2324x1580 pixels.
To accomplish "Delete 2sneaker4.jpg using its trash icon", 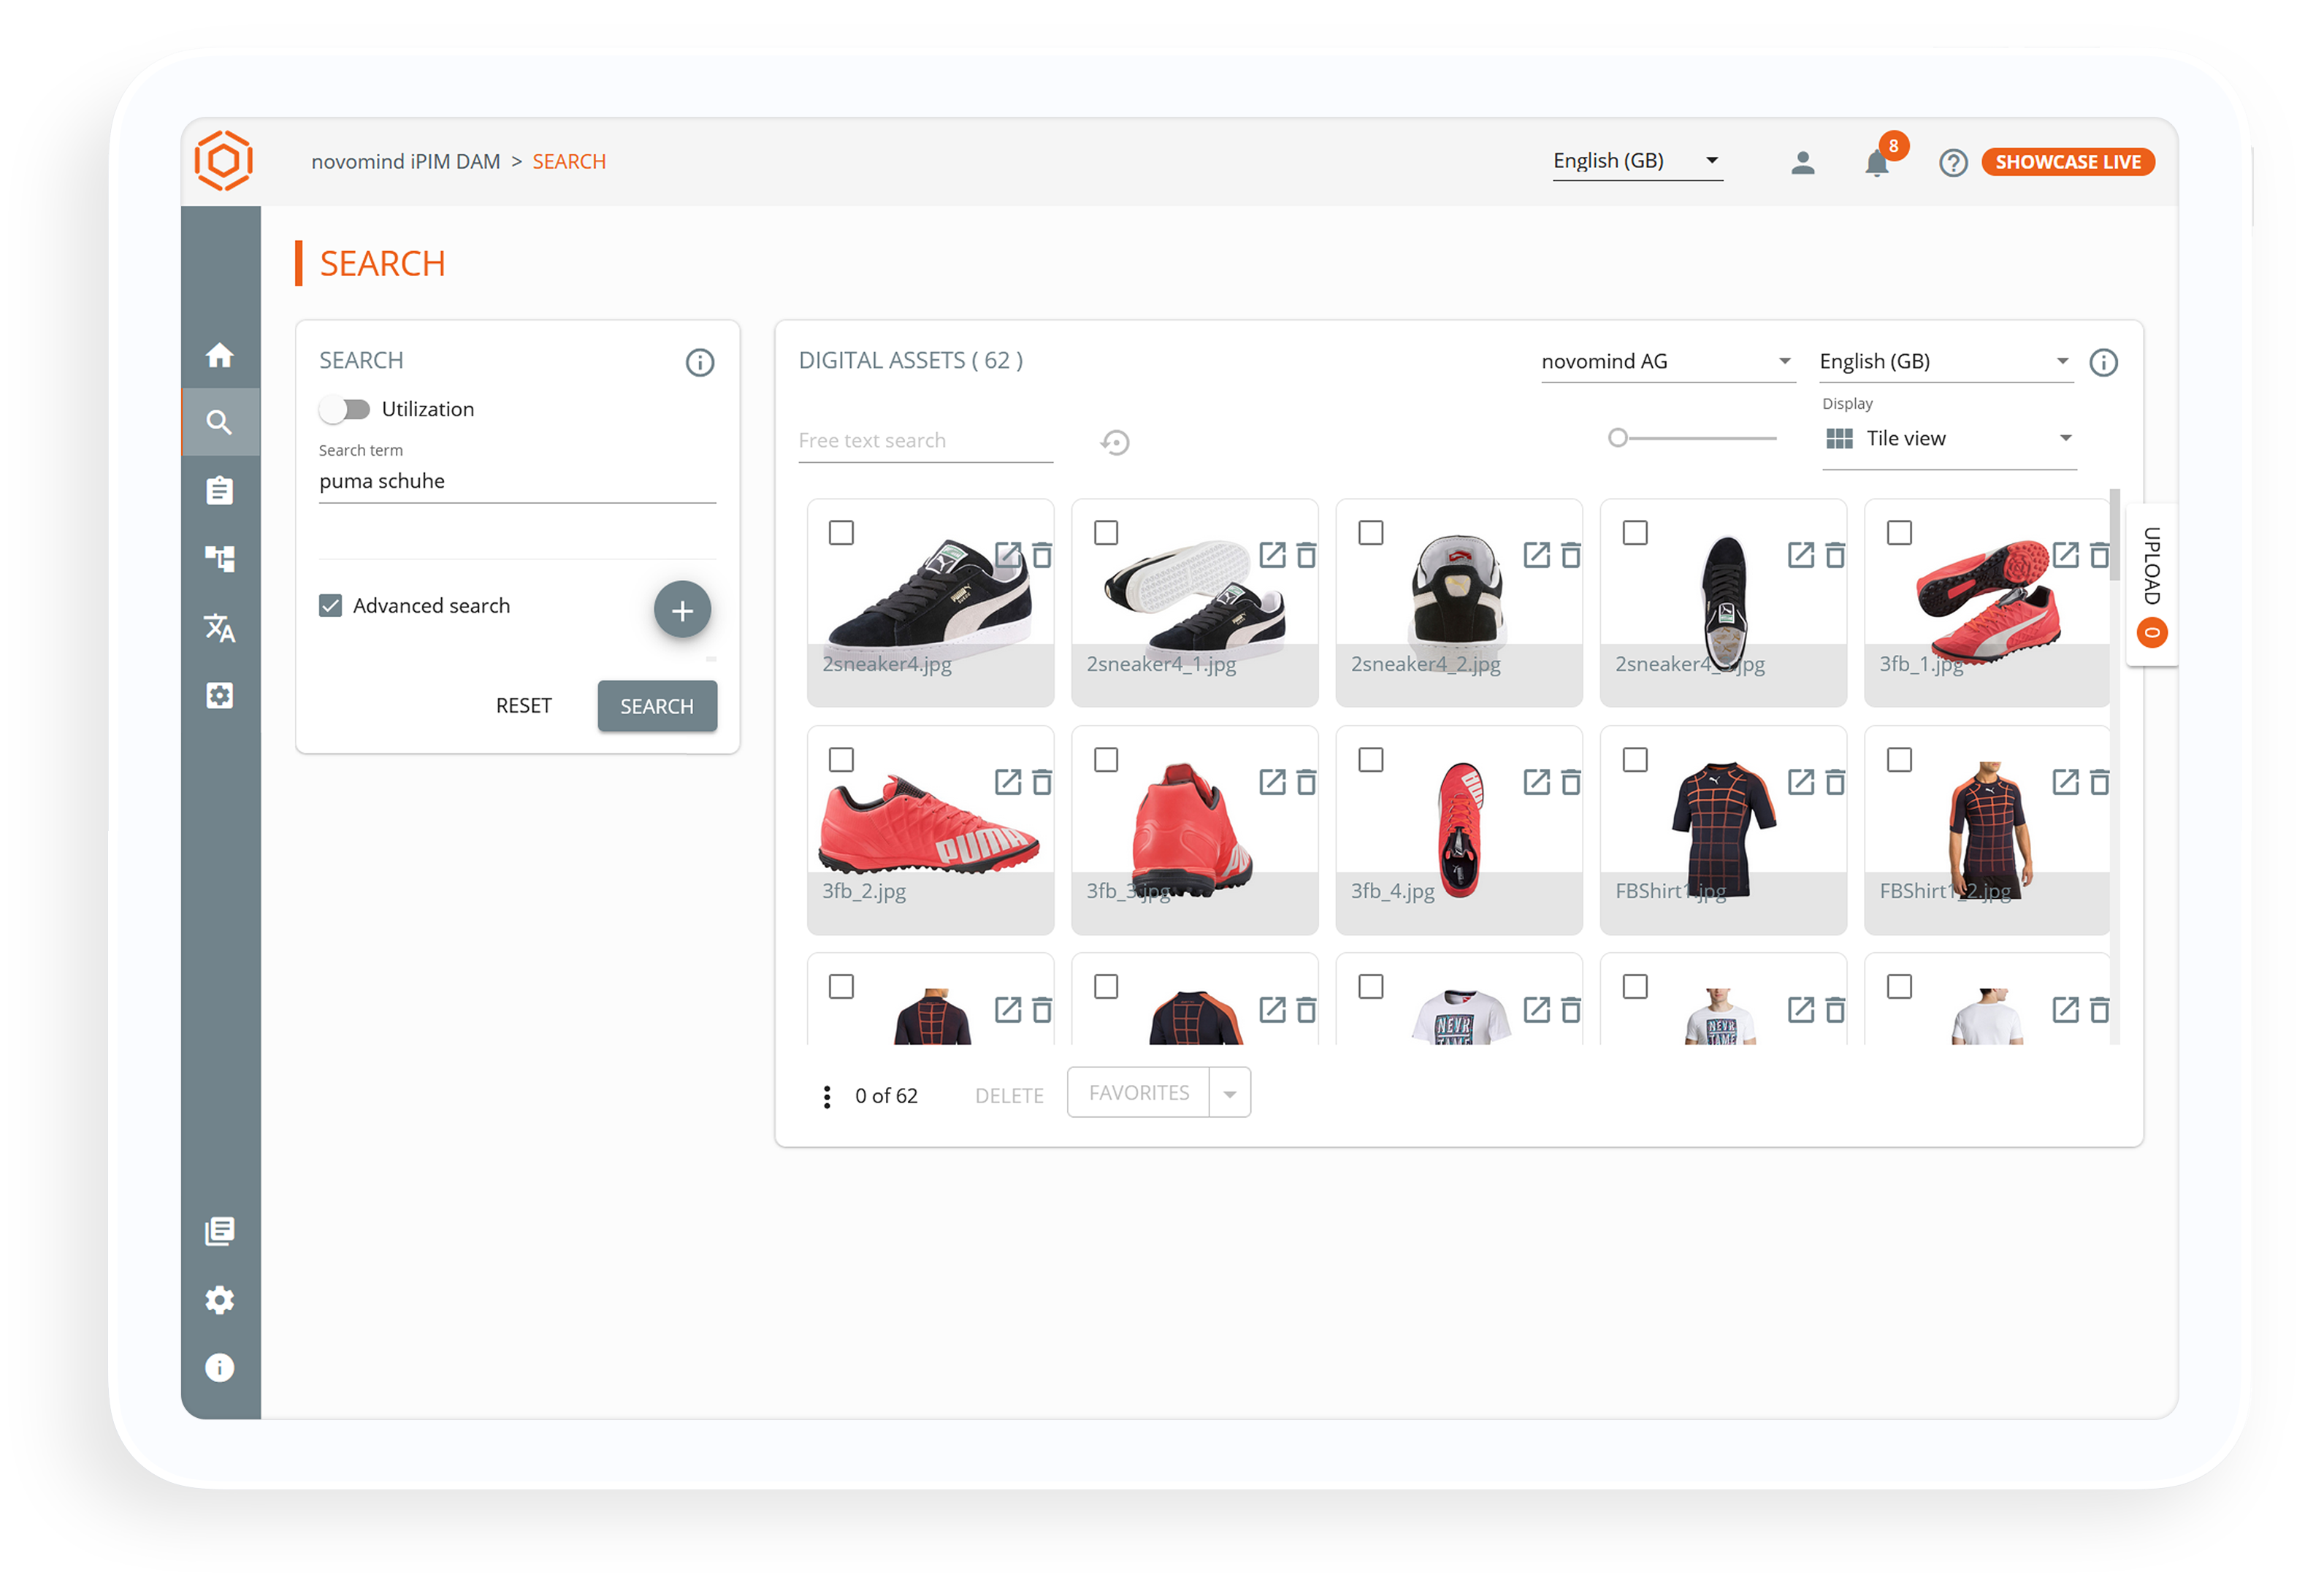I will point(1042,555).
